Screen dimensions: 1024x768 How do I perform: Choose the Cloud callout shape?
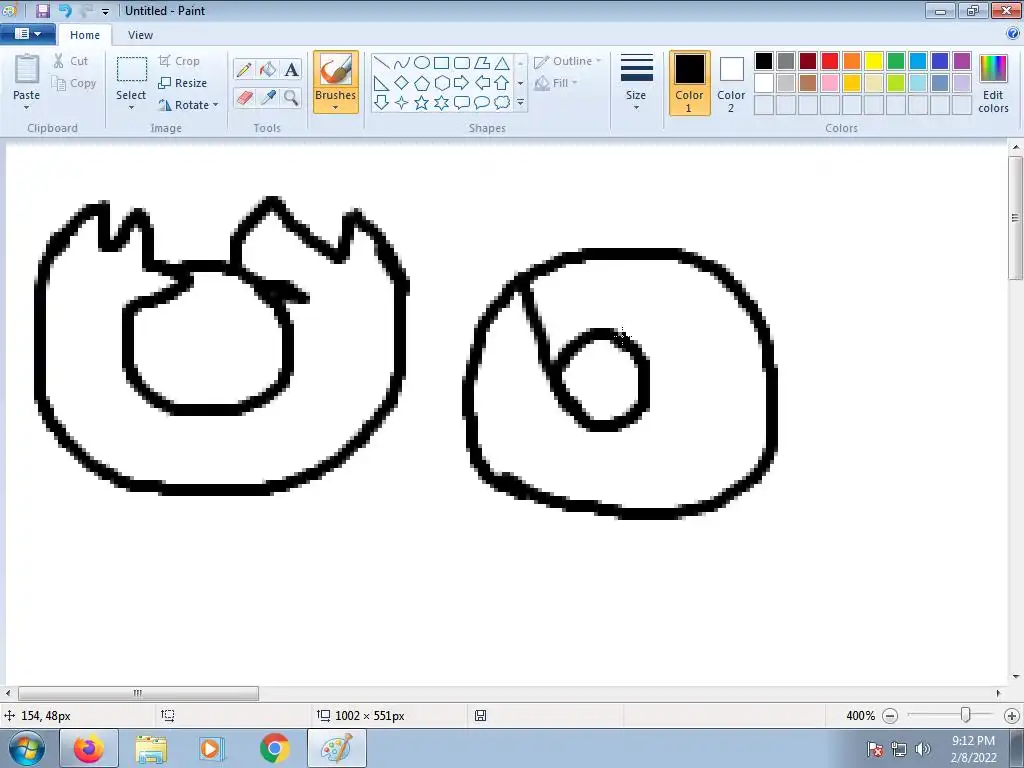(x=502, y=103)
